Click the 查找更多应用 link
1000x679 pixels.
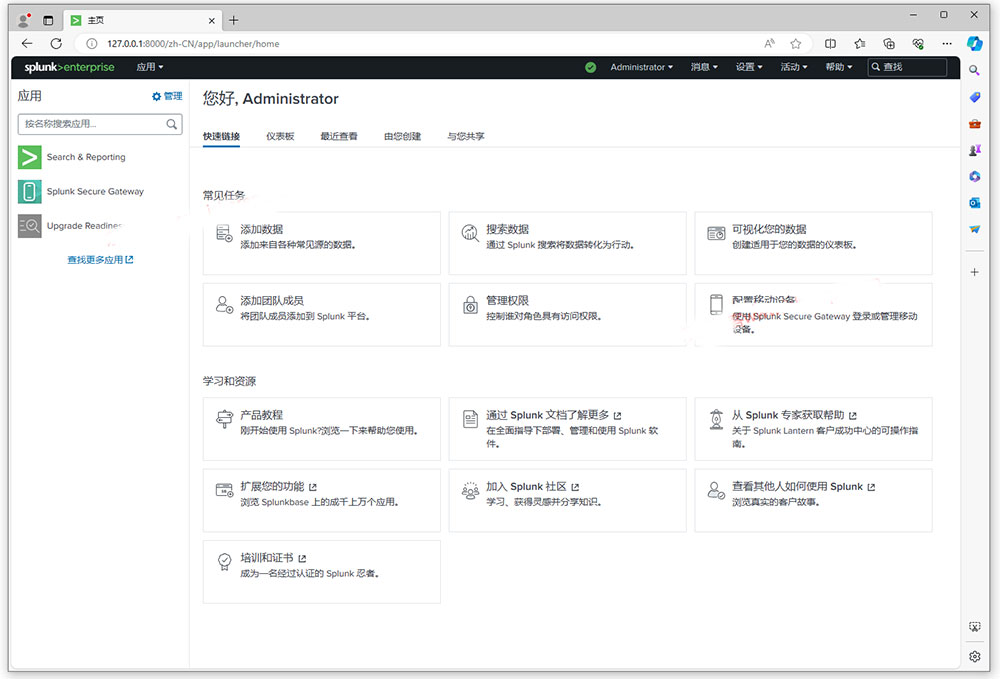(x=100, y=260)
